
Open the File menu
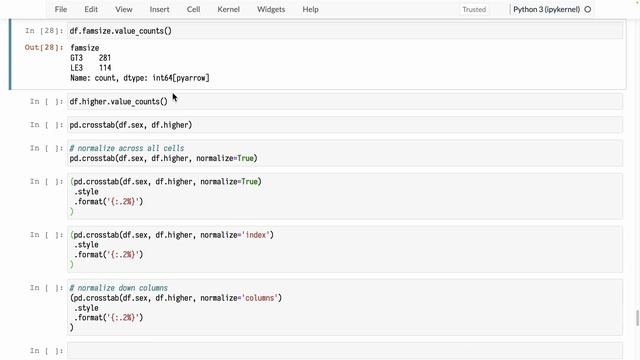61,9
